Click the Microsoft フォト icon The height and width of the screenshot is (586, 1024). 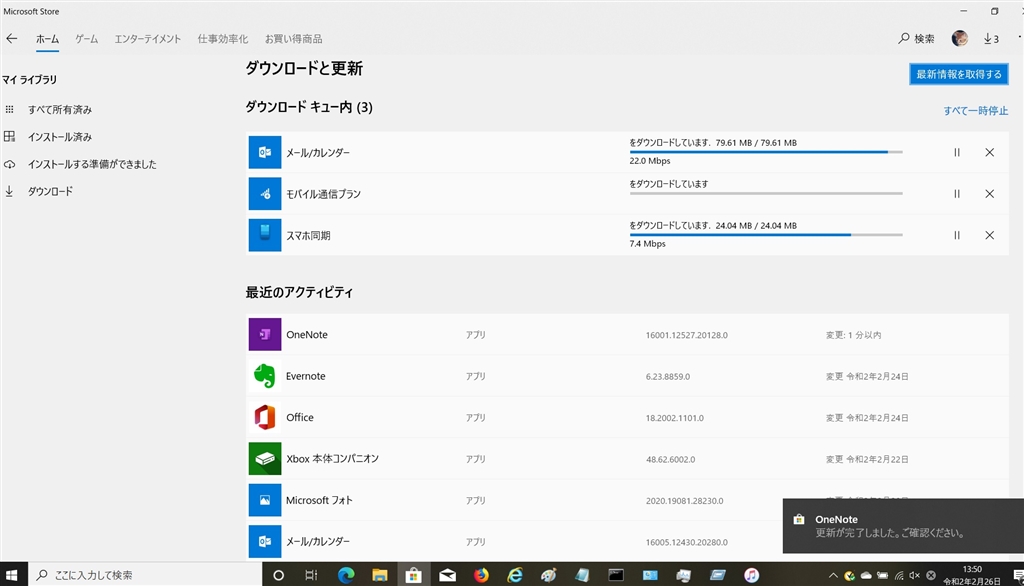265,500
